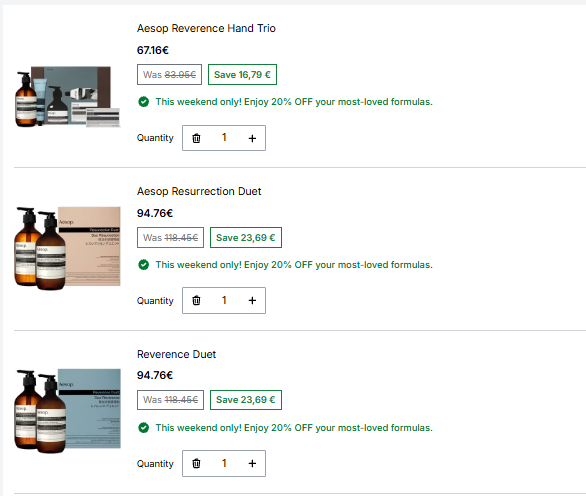Delete Aesop Resurrection Duet using trash icon
This screenshot has height=496, width=586.
[x=196, y=301]
